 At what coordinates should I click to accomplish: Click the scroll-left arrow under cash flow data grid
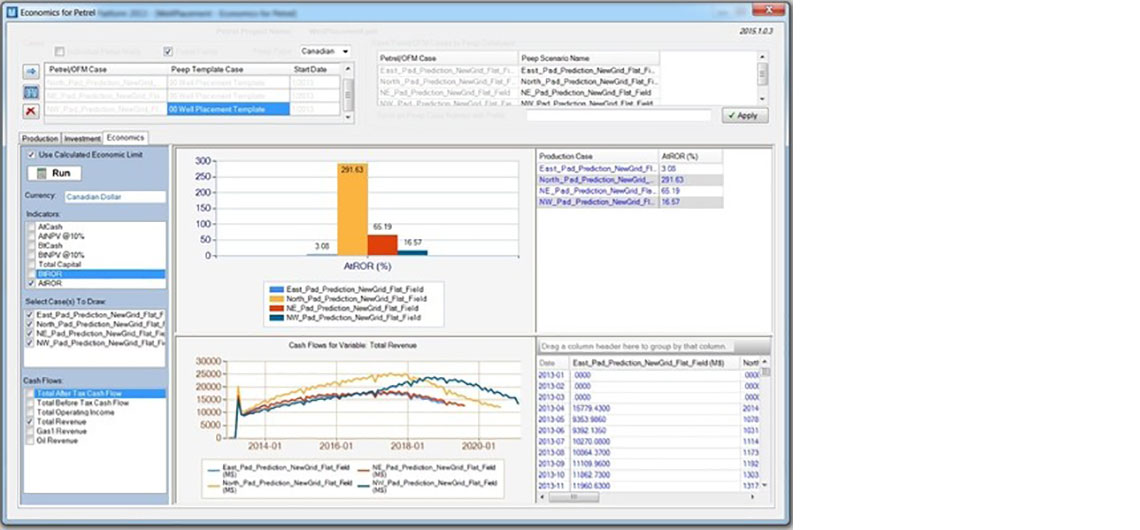click(x=544, y=496)
